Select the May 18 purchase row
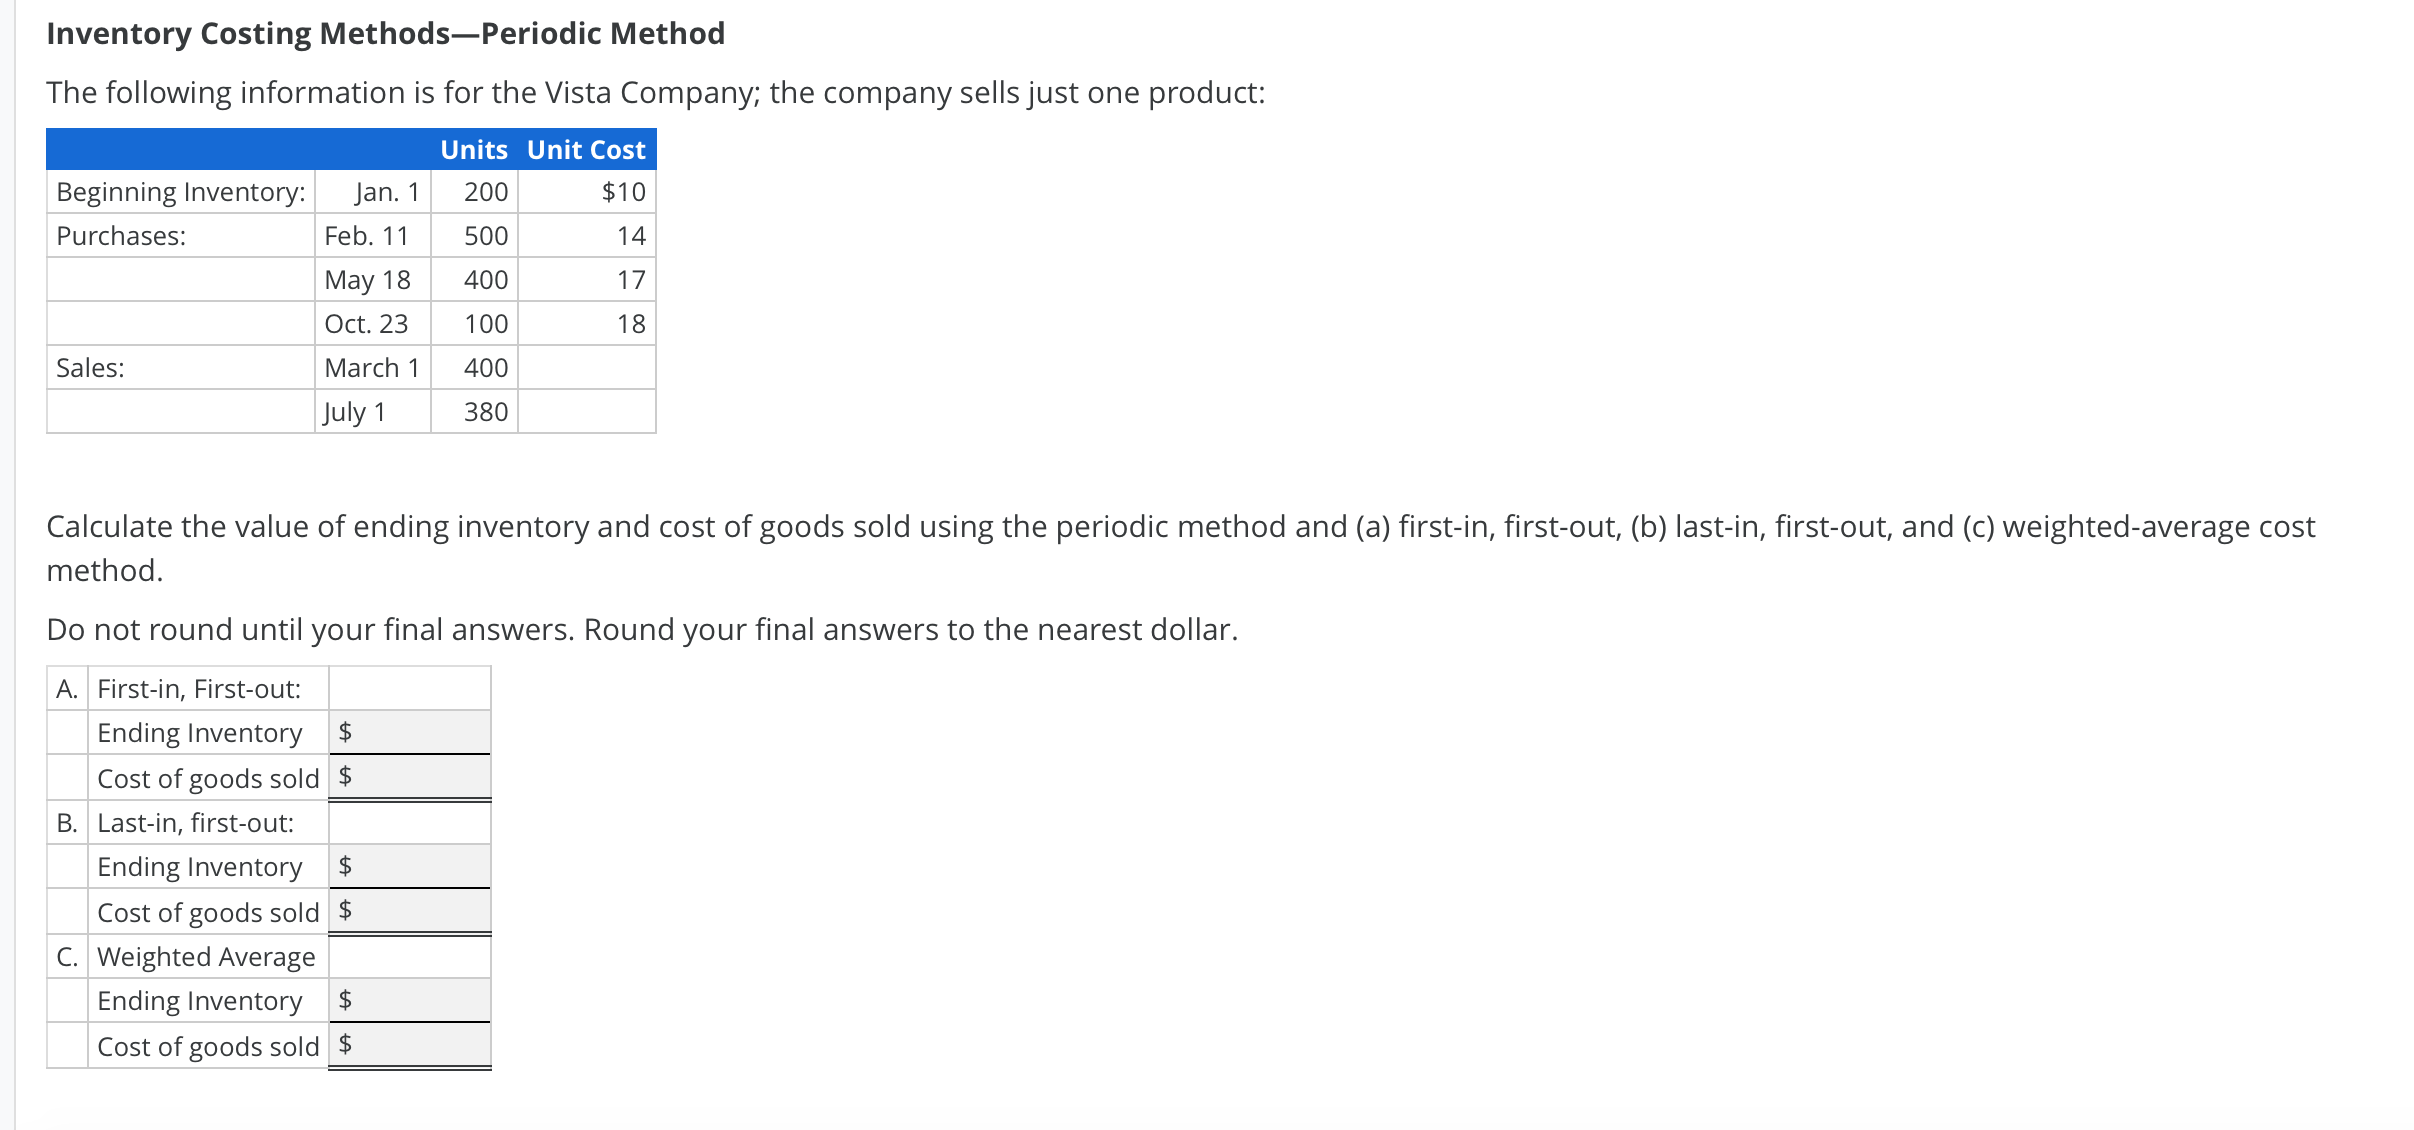Screen dimensions: 2414x1130 [x=367, y=280]
